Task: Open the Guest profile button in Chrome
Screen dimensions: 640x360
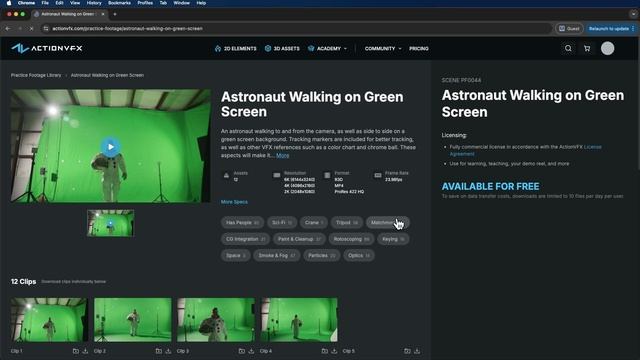Action: (569, 29)
